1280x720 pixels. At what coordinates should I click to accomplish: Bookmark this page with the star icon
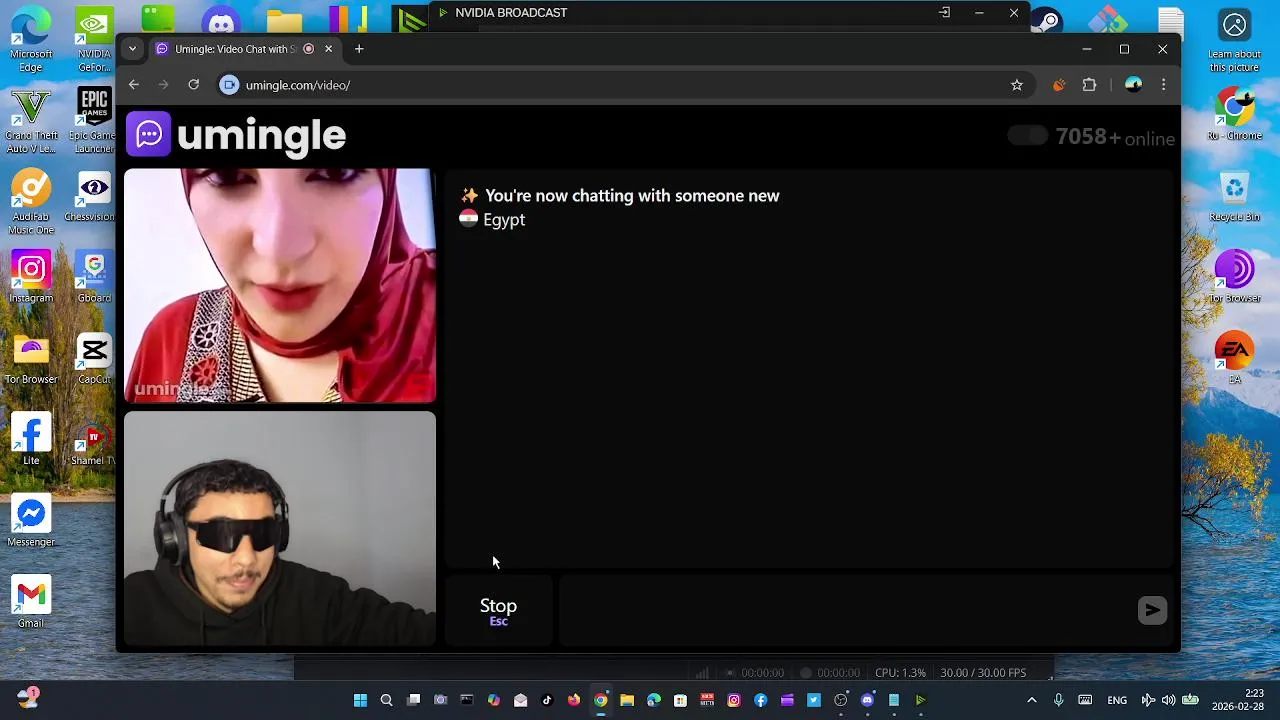pyautogui.click(x=1017, y=85)
